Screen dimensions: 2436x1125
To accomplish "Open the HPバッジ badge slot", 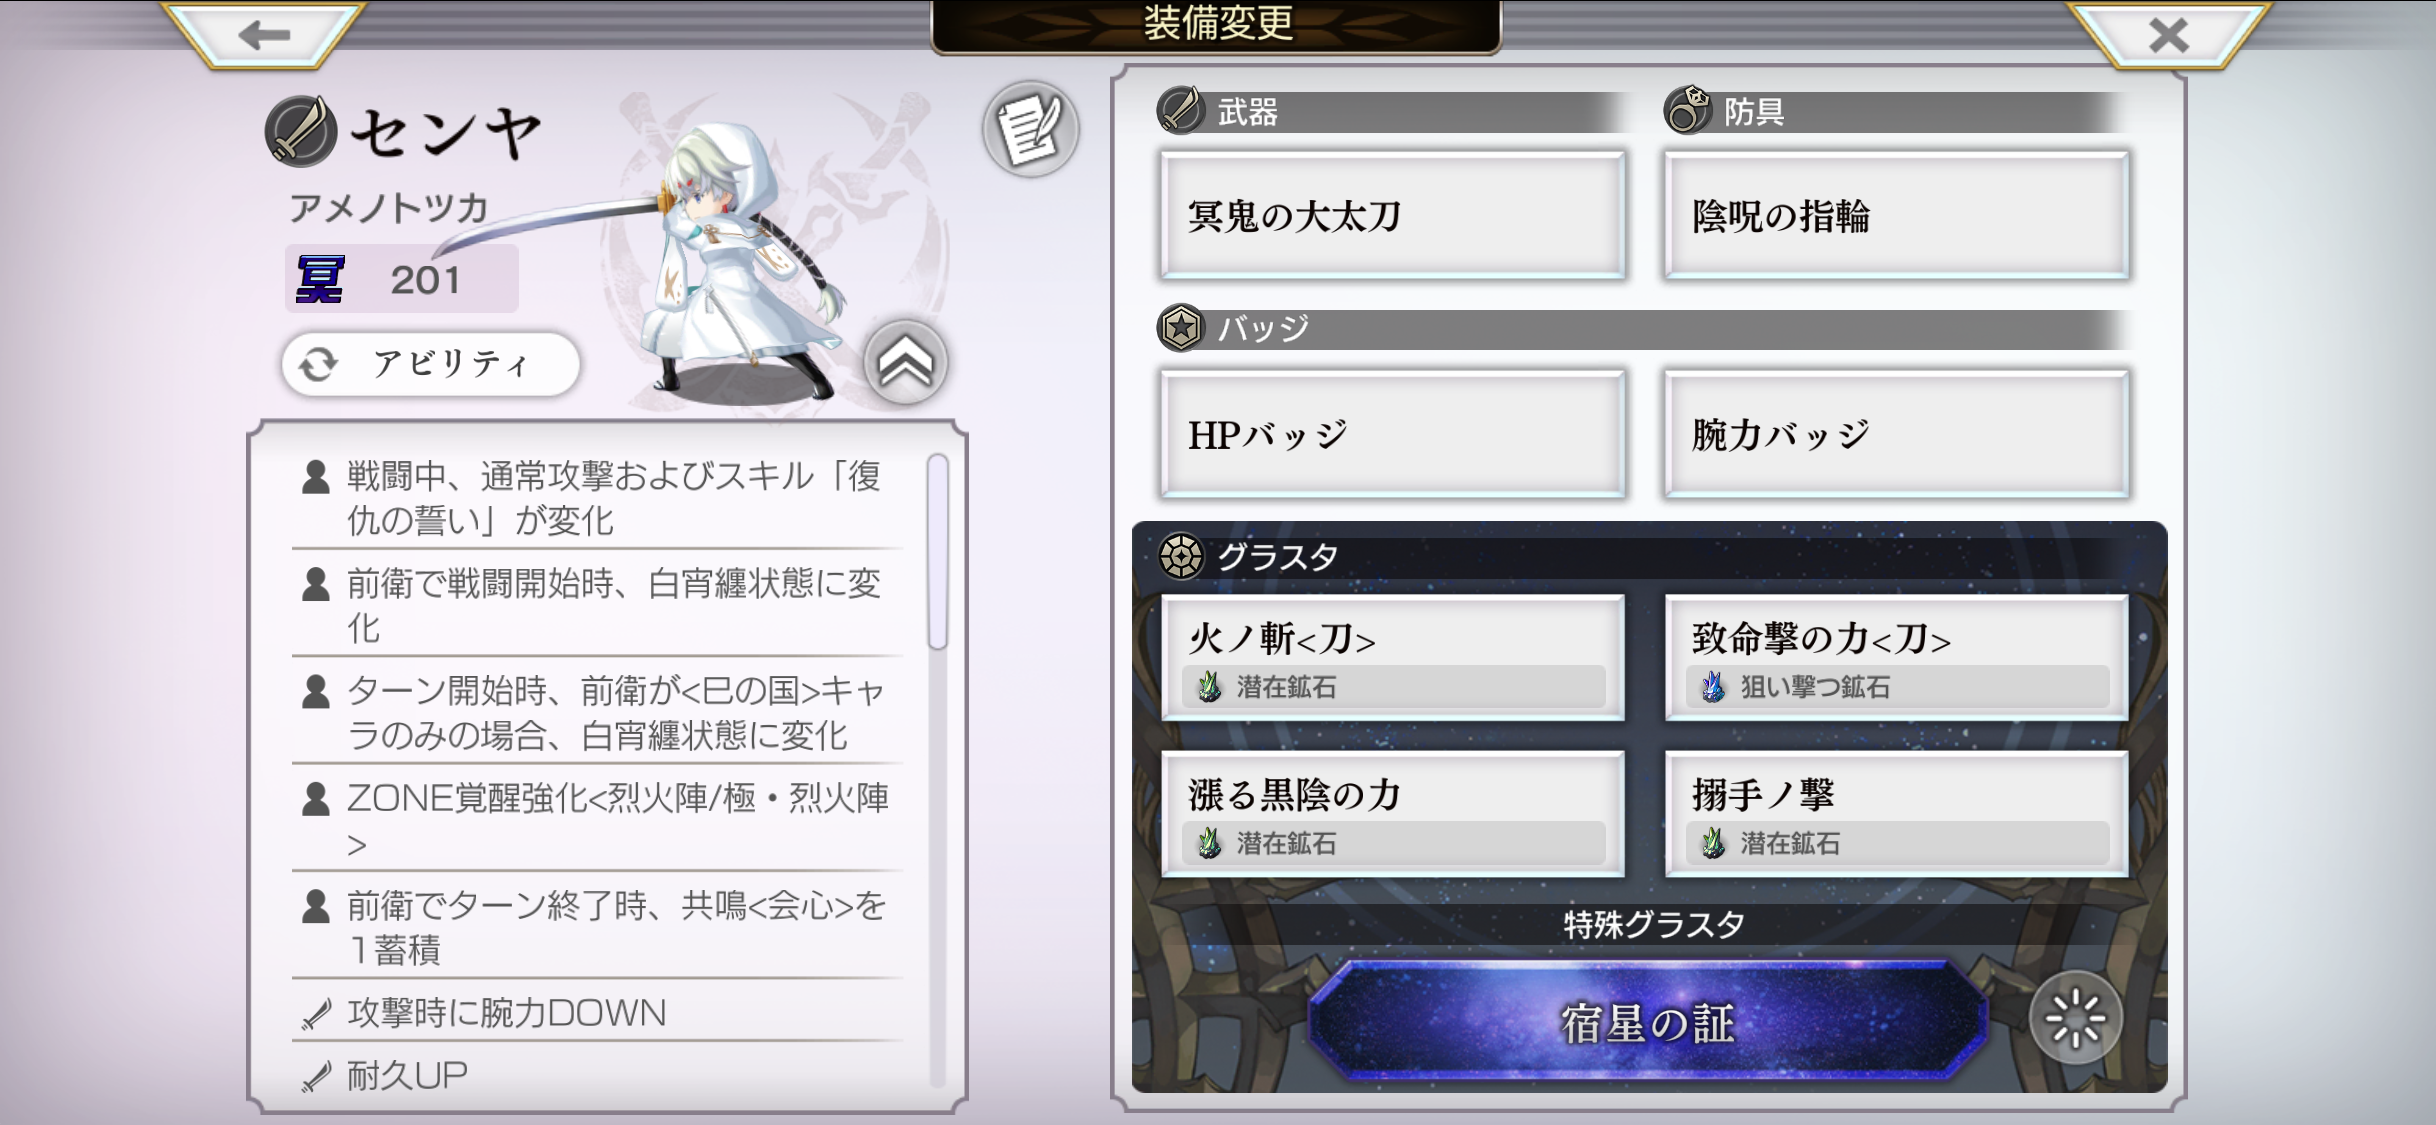I will click(1393, 434).
